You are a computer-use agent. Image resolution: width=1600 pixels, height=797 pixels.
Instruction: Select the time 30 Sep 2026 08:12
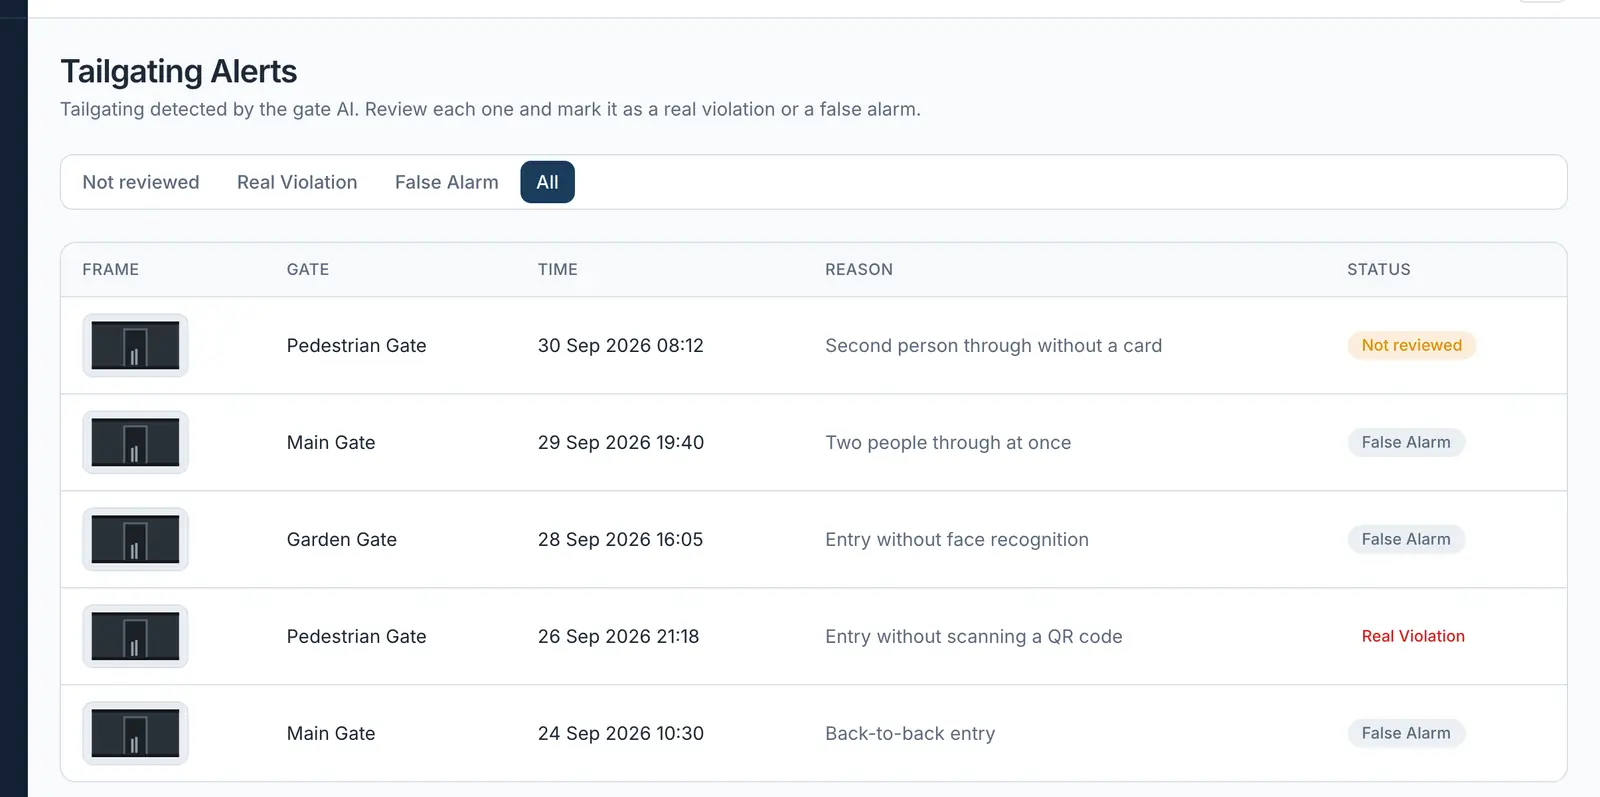point(621,345)
